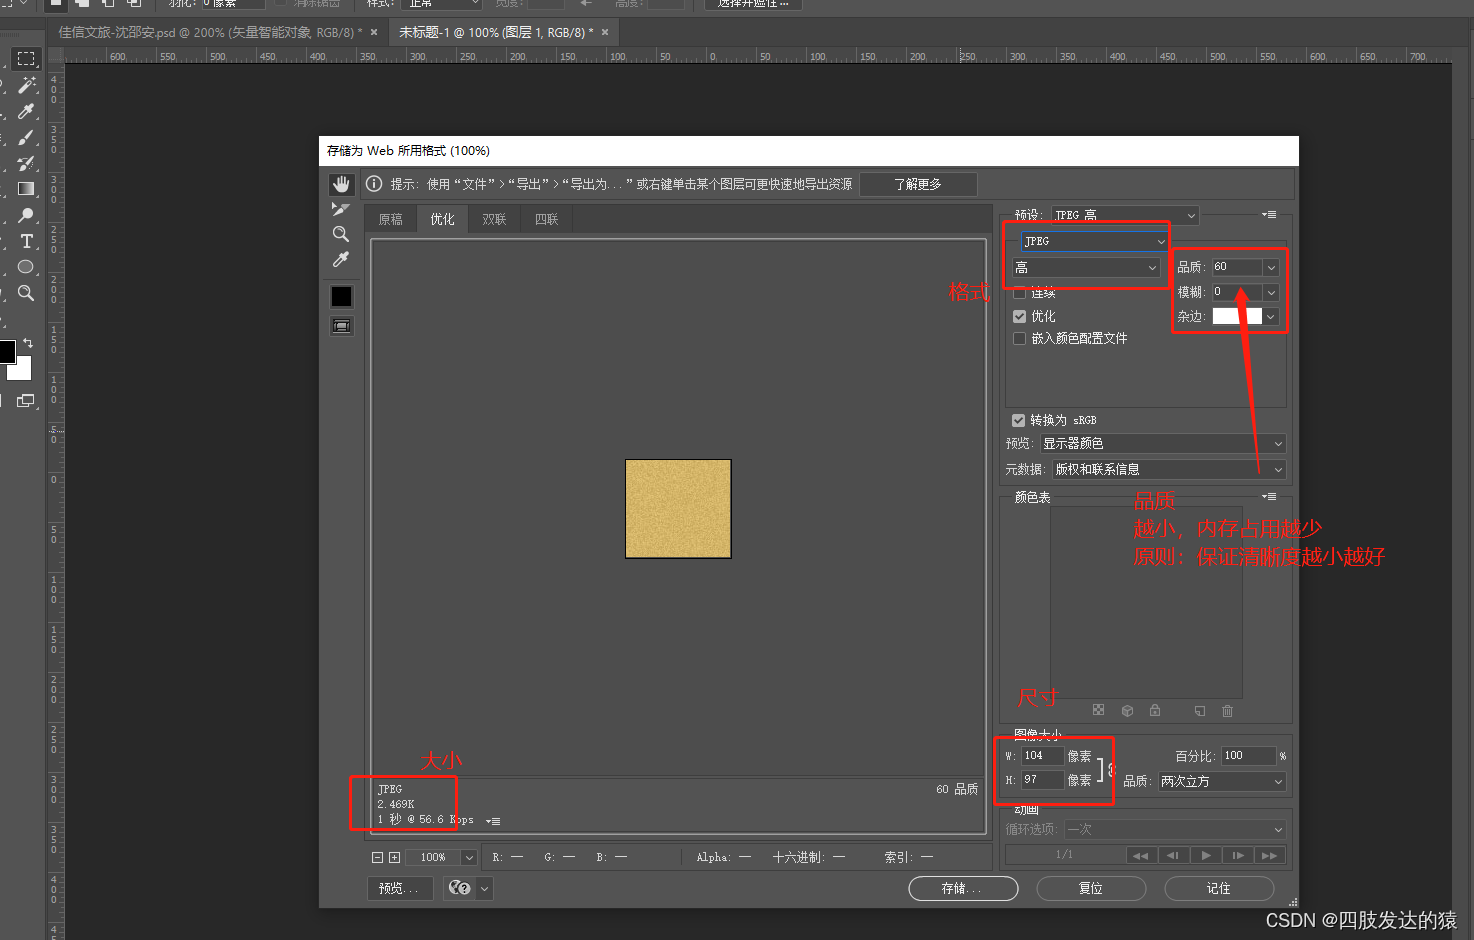Open the 100% zoom level dropdown
The image size is (1474, 940).
pos(468,857)
